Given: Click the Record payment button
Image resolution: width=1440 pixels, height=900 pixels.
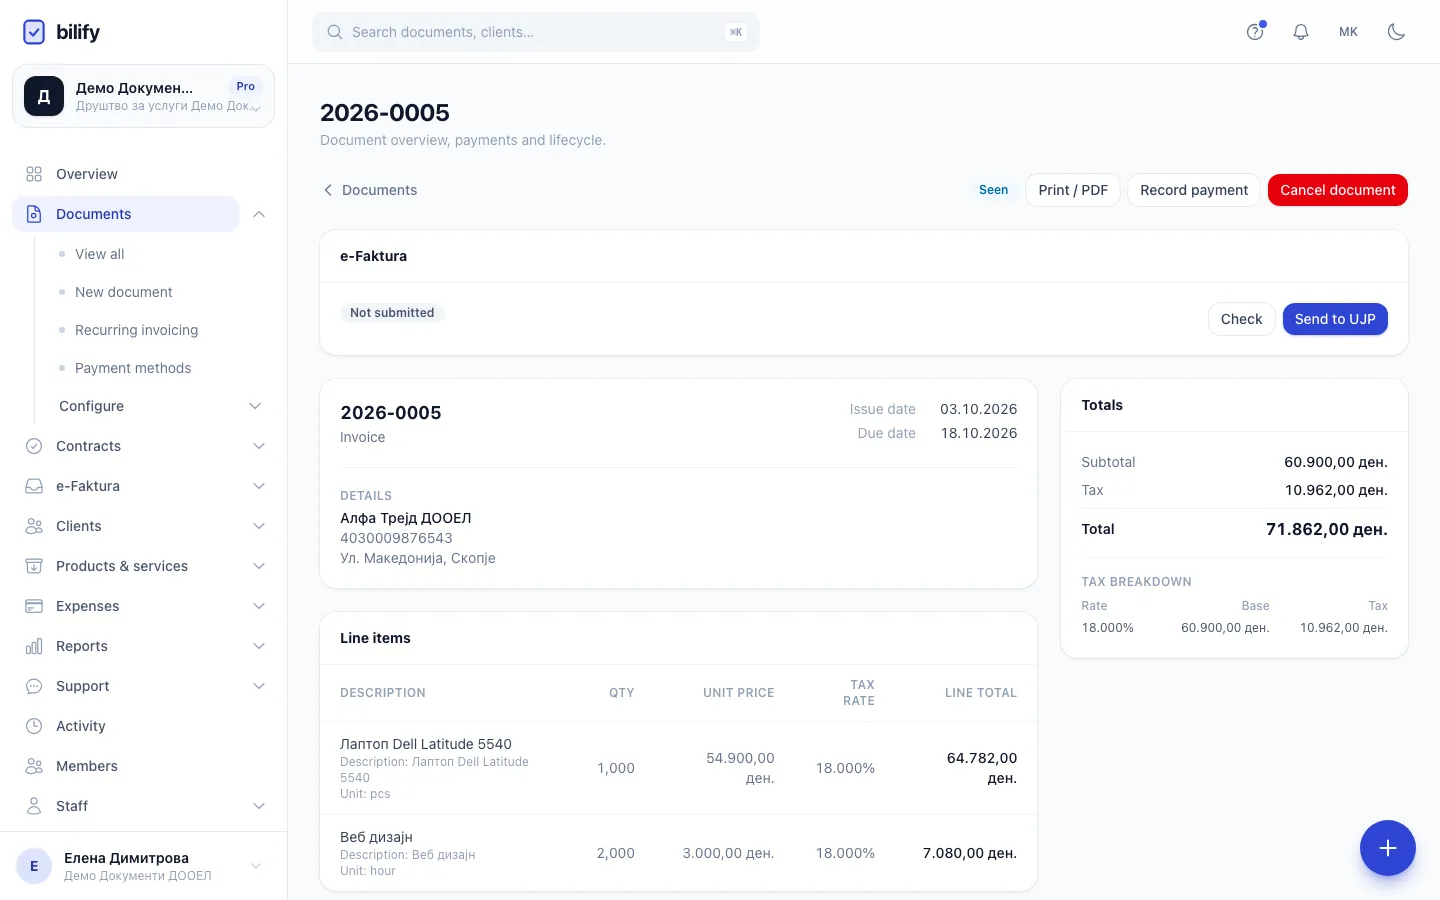Looking at the screenshot, I should [1194, 190].
